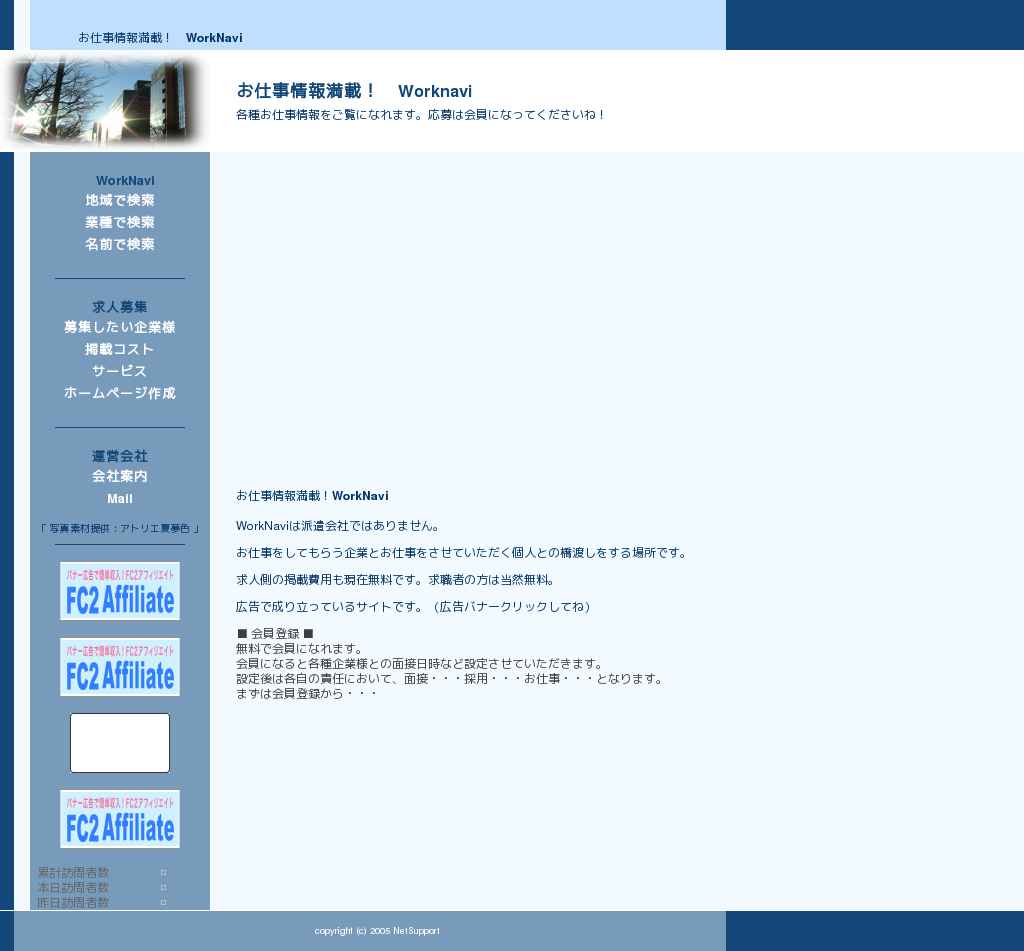The image size is (1024, 951).
Task: View 掲載コスト page
Action: (x=120, y=350)
